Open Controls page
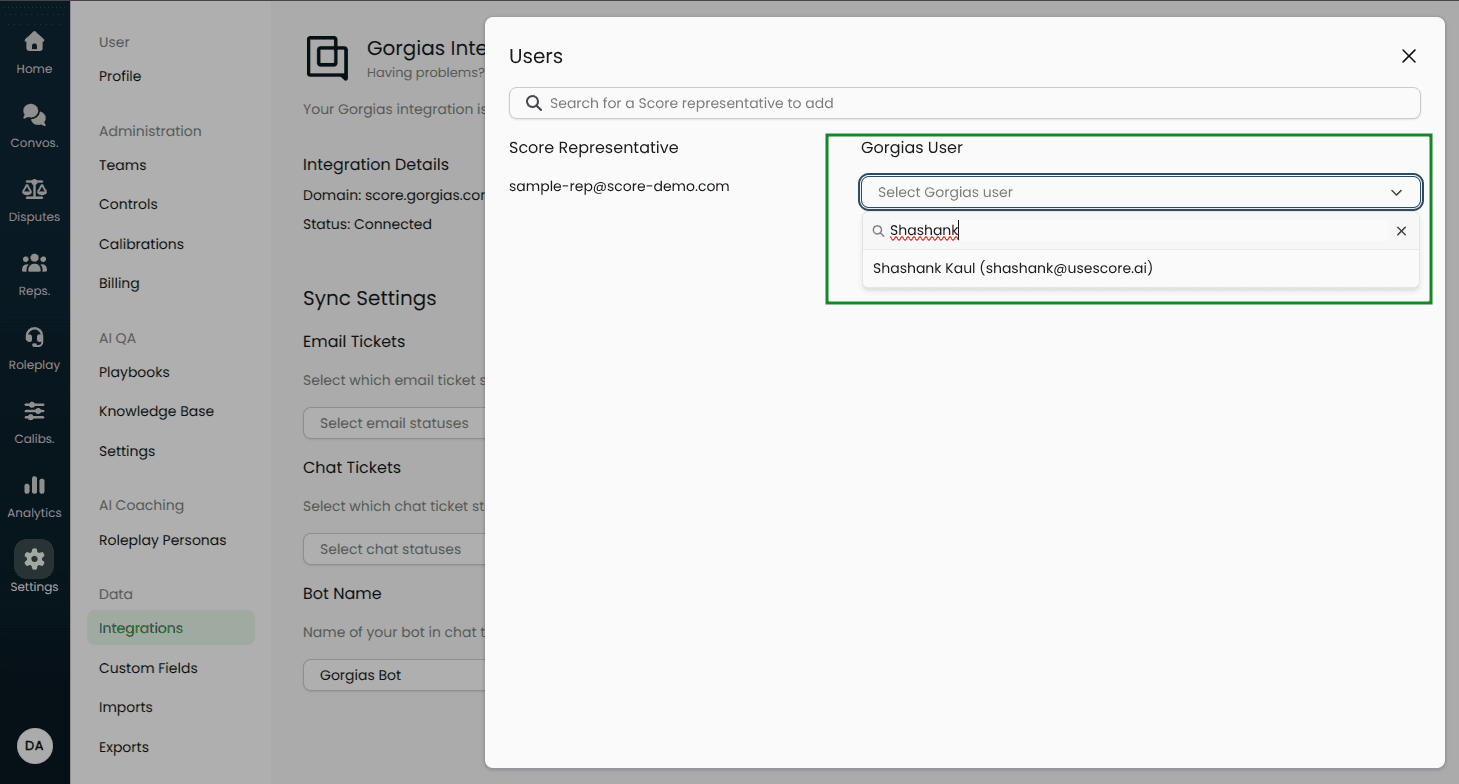The width and height of the screenshot is (1459, 784). [128, 204]
